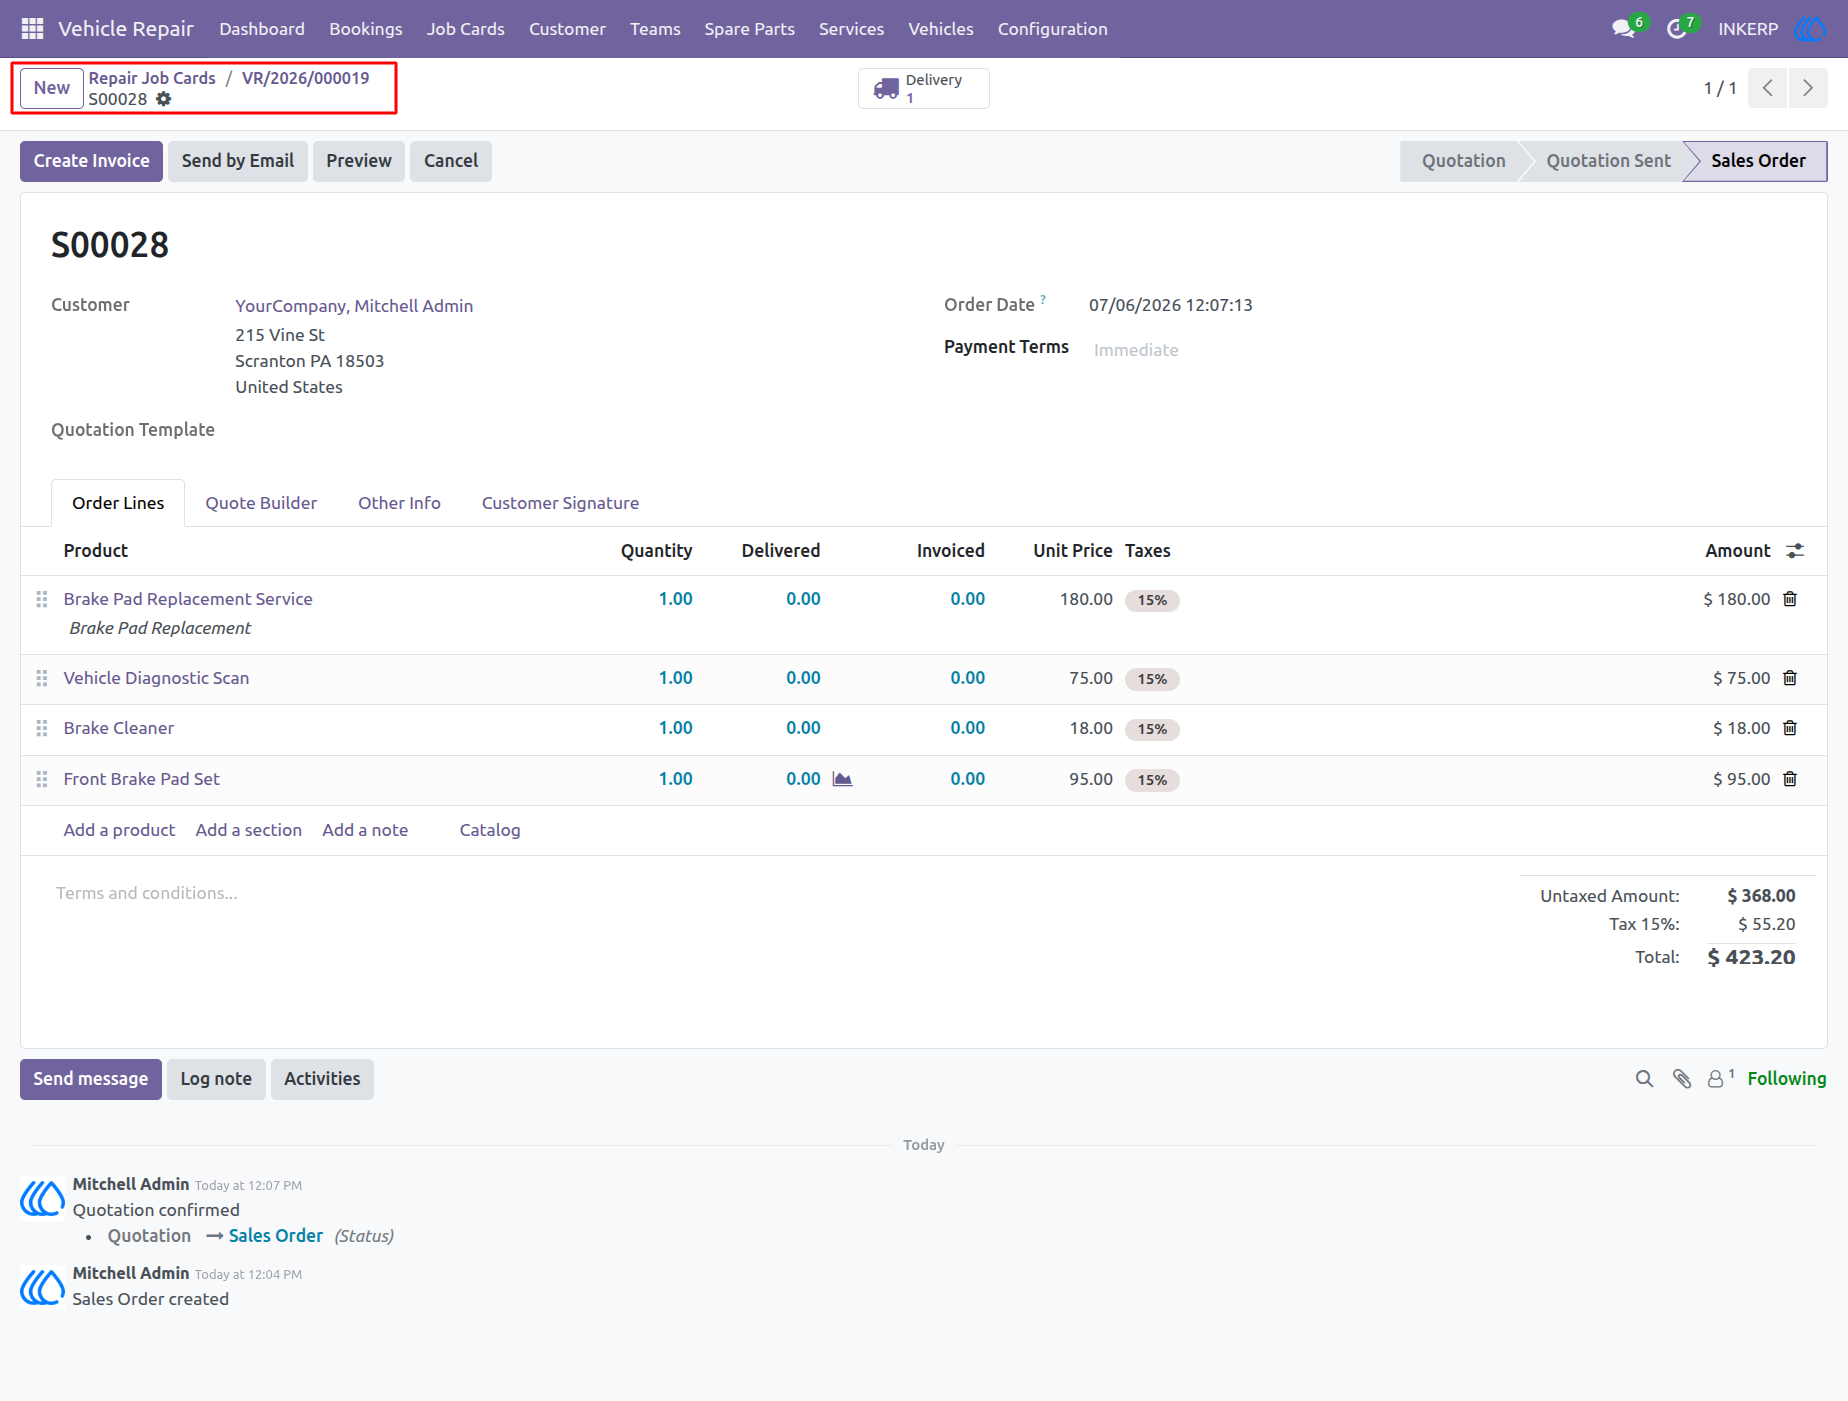1848x1401 pixels.
Task: Click the Create Invoice button
Action: pyautogui.click(x=91, y=161)
